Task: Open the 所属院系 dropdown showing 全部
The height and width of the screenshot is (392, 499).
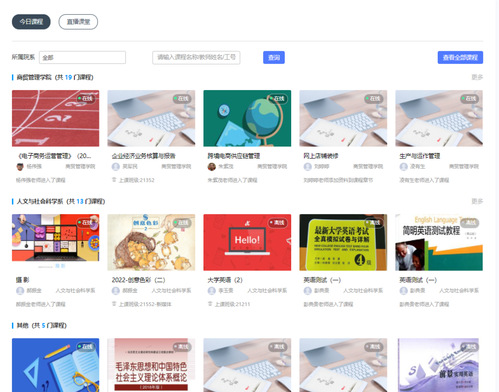Action: (82, 57)
